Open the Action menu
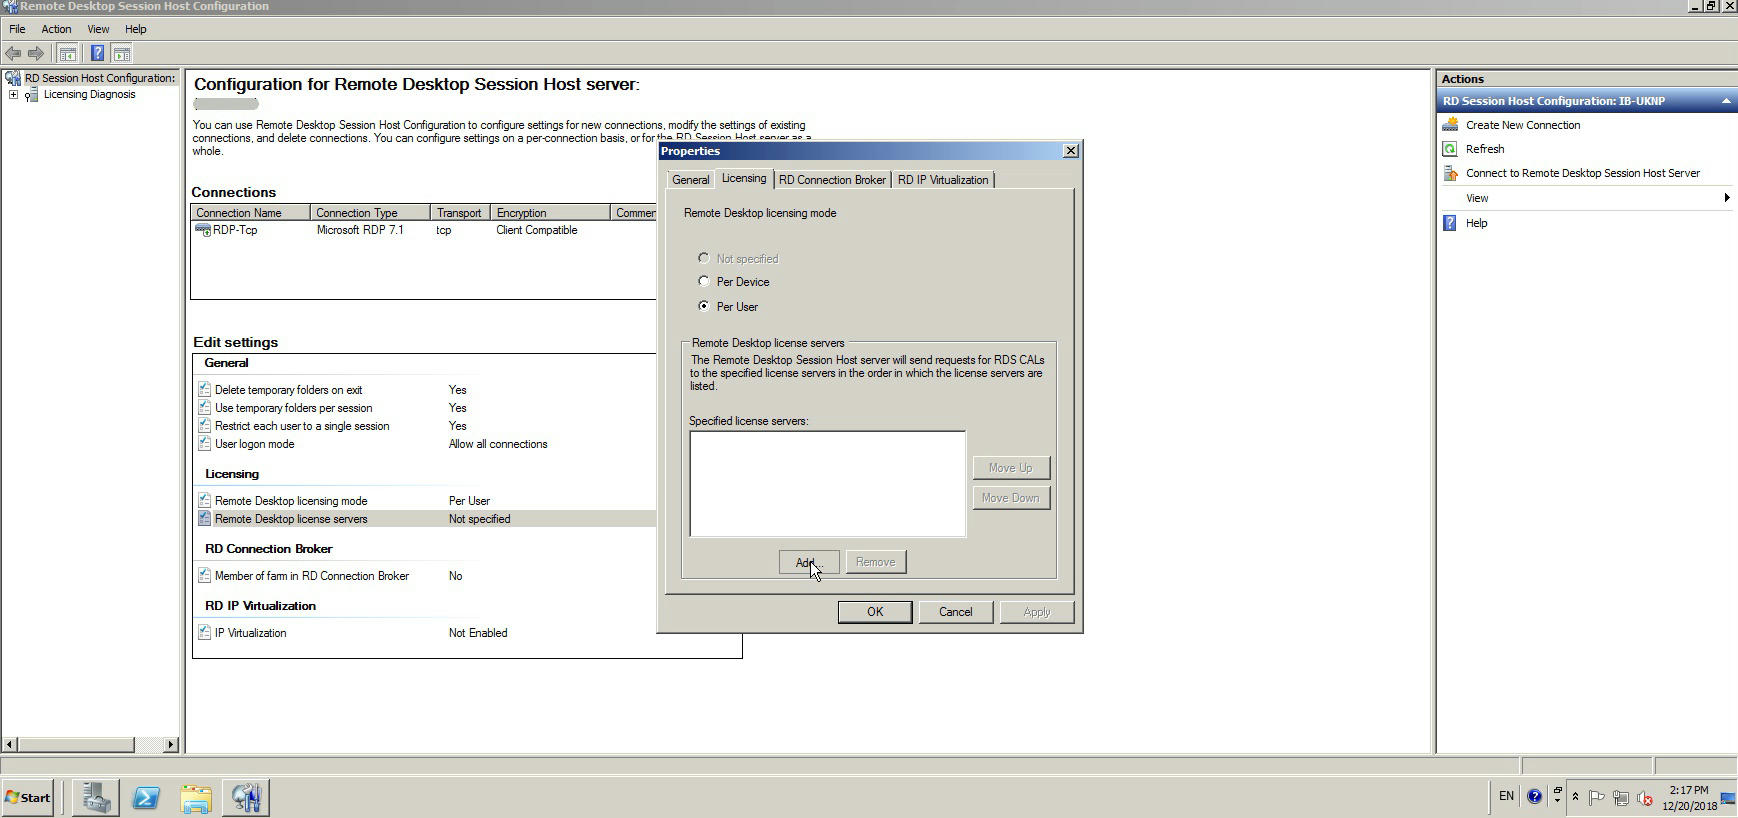1738x818 pixels. 56,29
